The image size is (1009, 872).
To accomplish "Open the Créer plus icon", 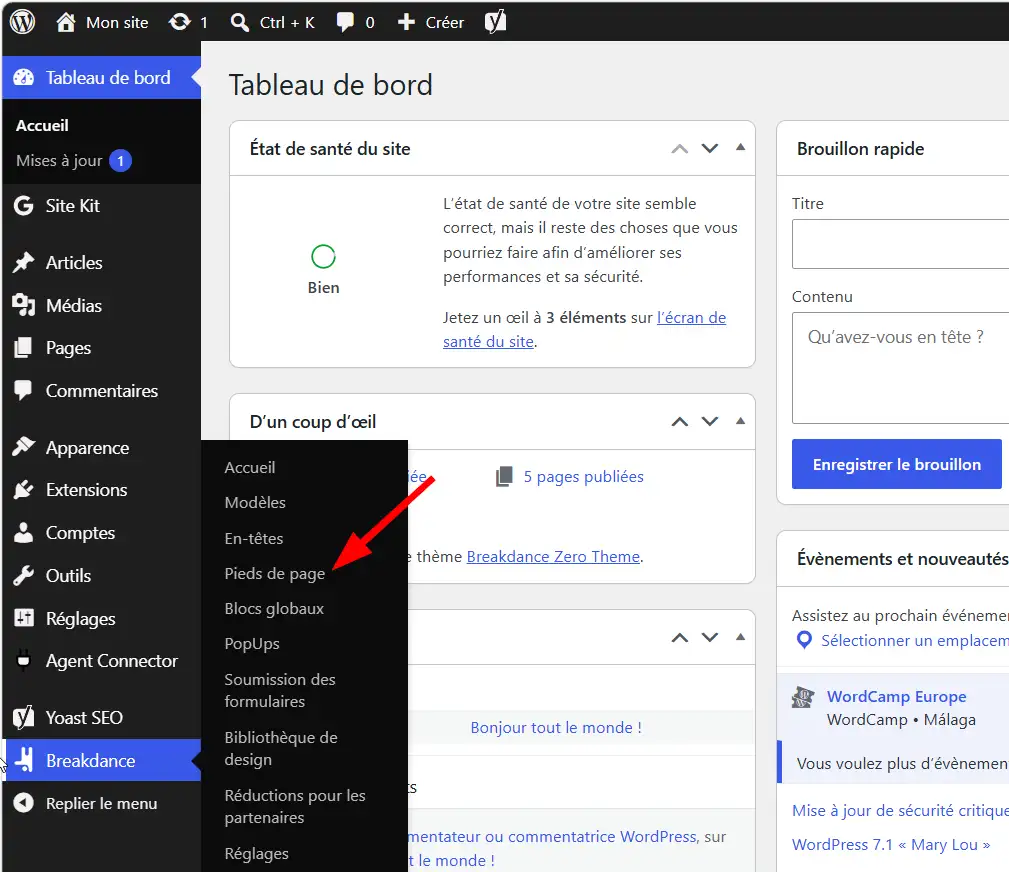I will point(406,23).
